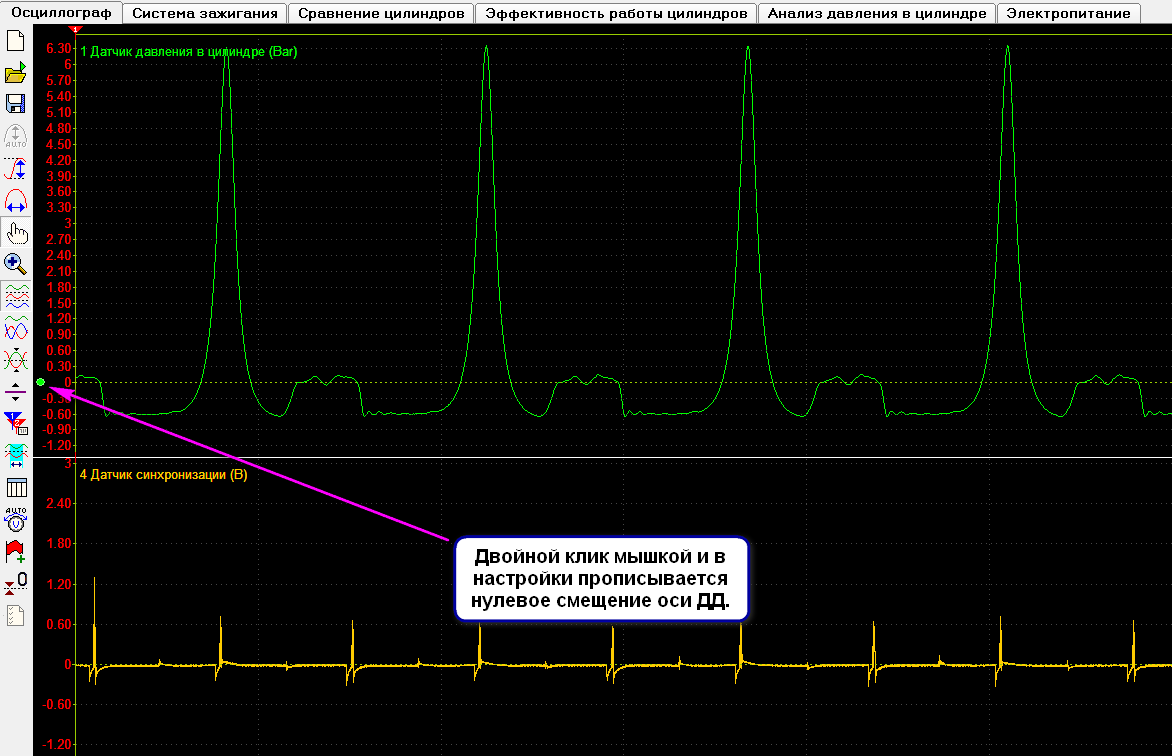Click the green zero-level marker dot

(x=40, y=382)
